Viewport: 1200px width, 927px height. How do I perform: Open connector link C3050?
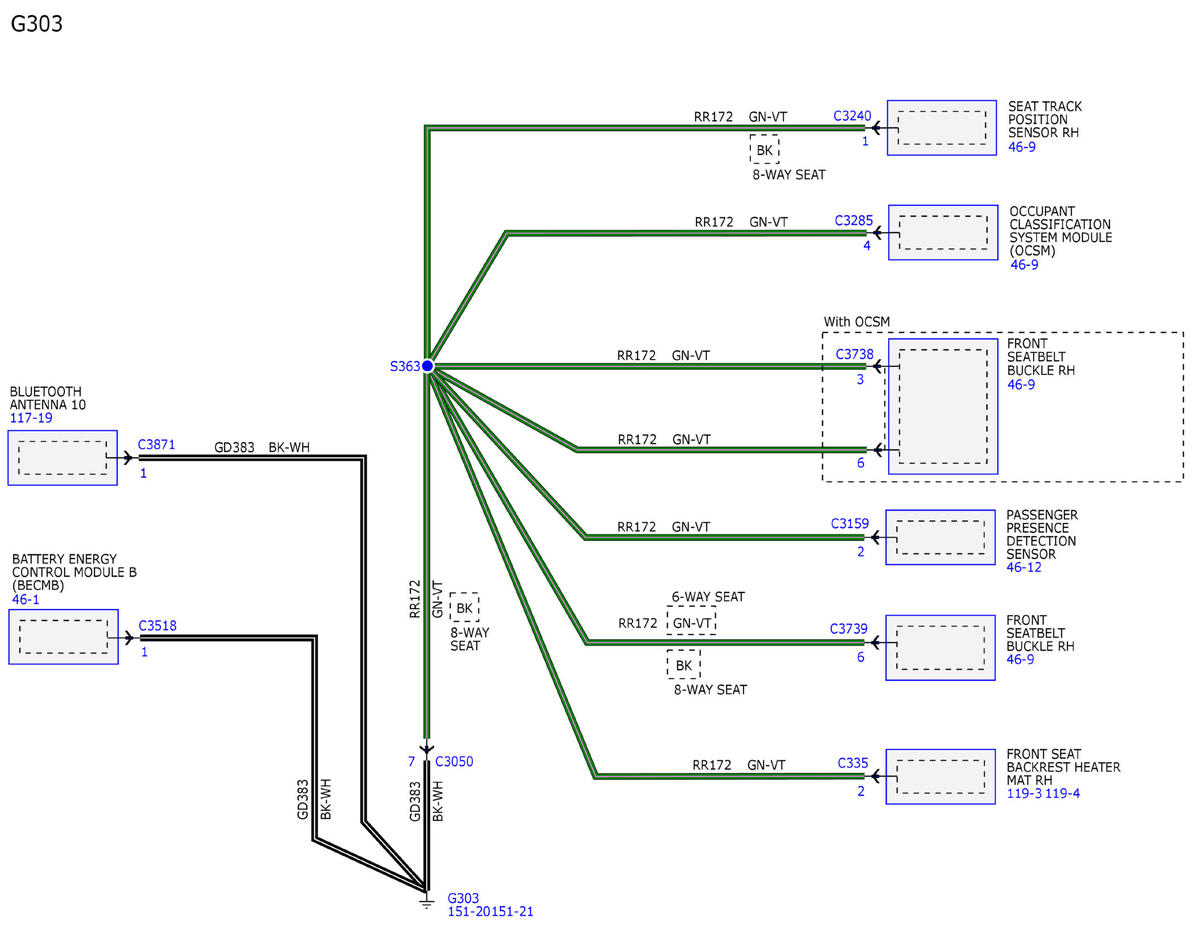(x=455, y=761)
